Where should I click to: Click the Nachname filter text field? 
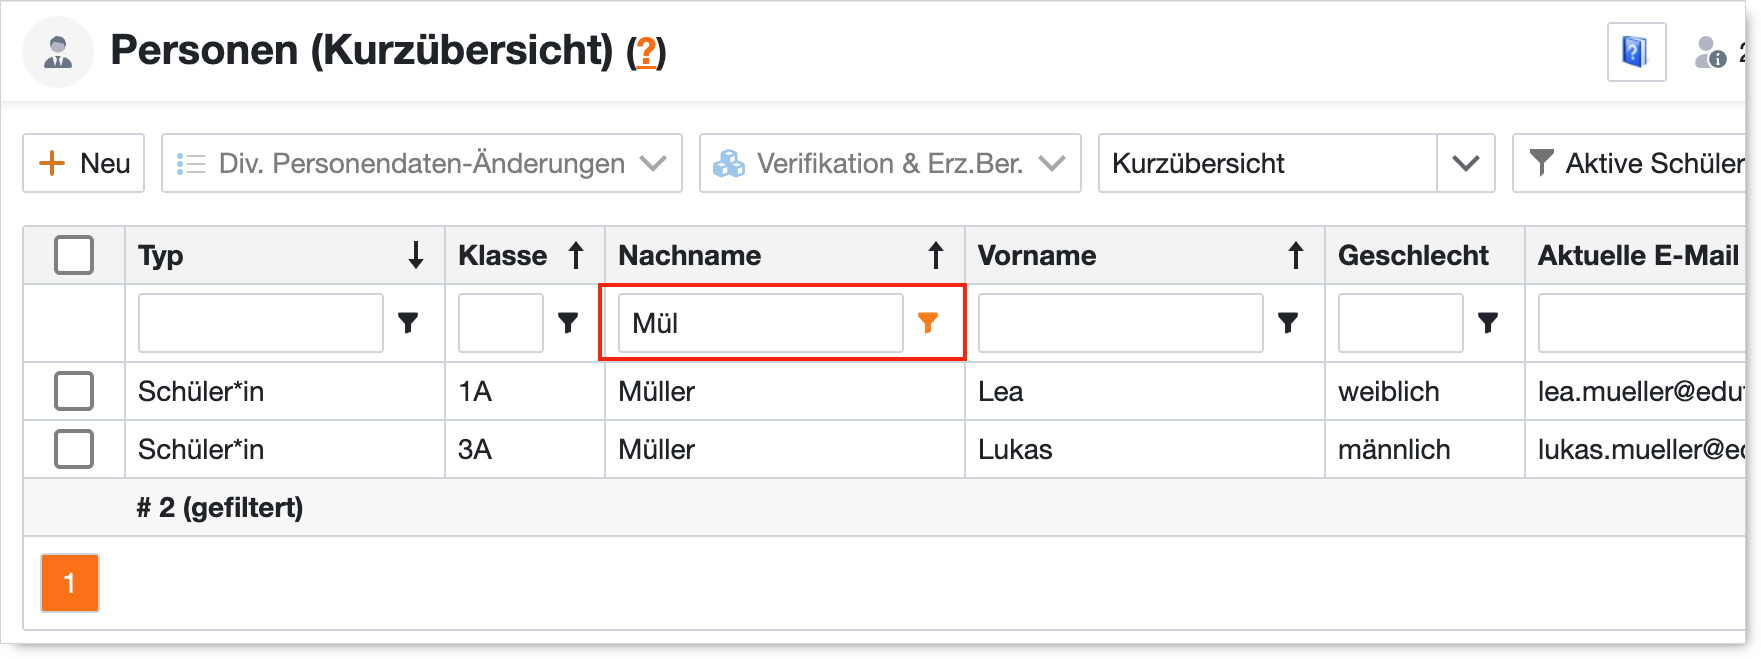tap(760, 323)
